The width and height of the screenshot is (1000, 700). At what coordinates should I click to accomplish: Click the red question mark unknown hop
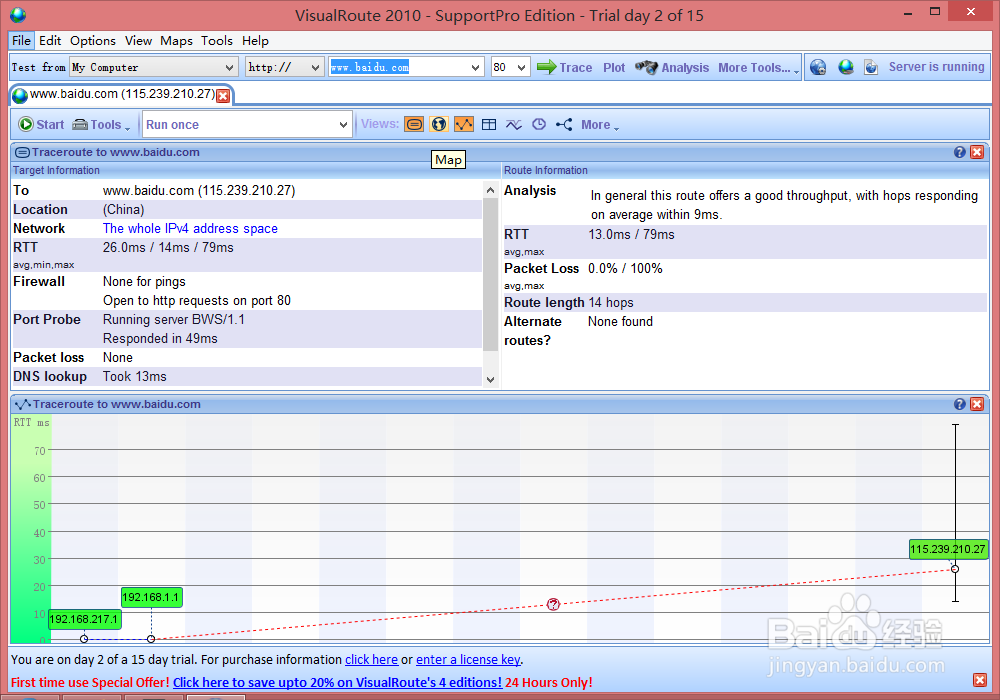pos(553,604)
